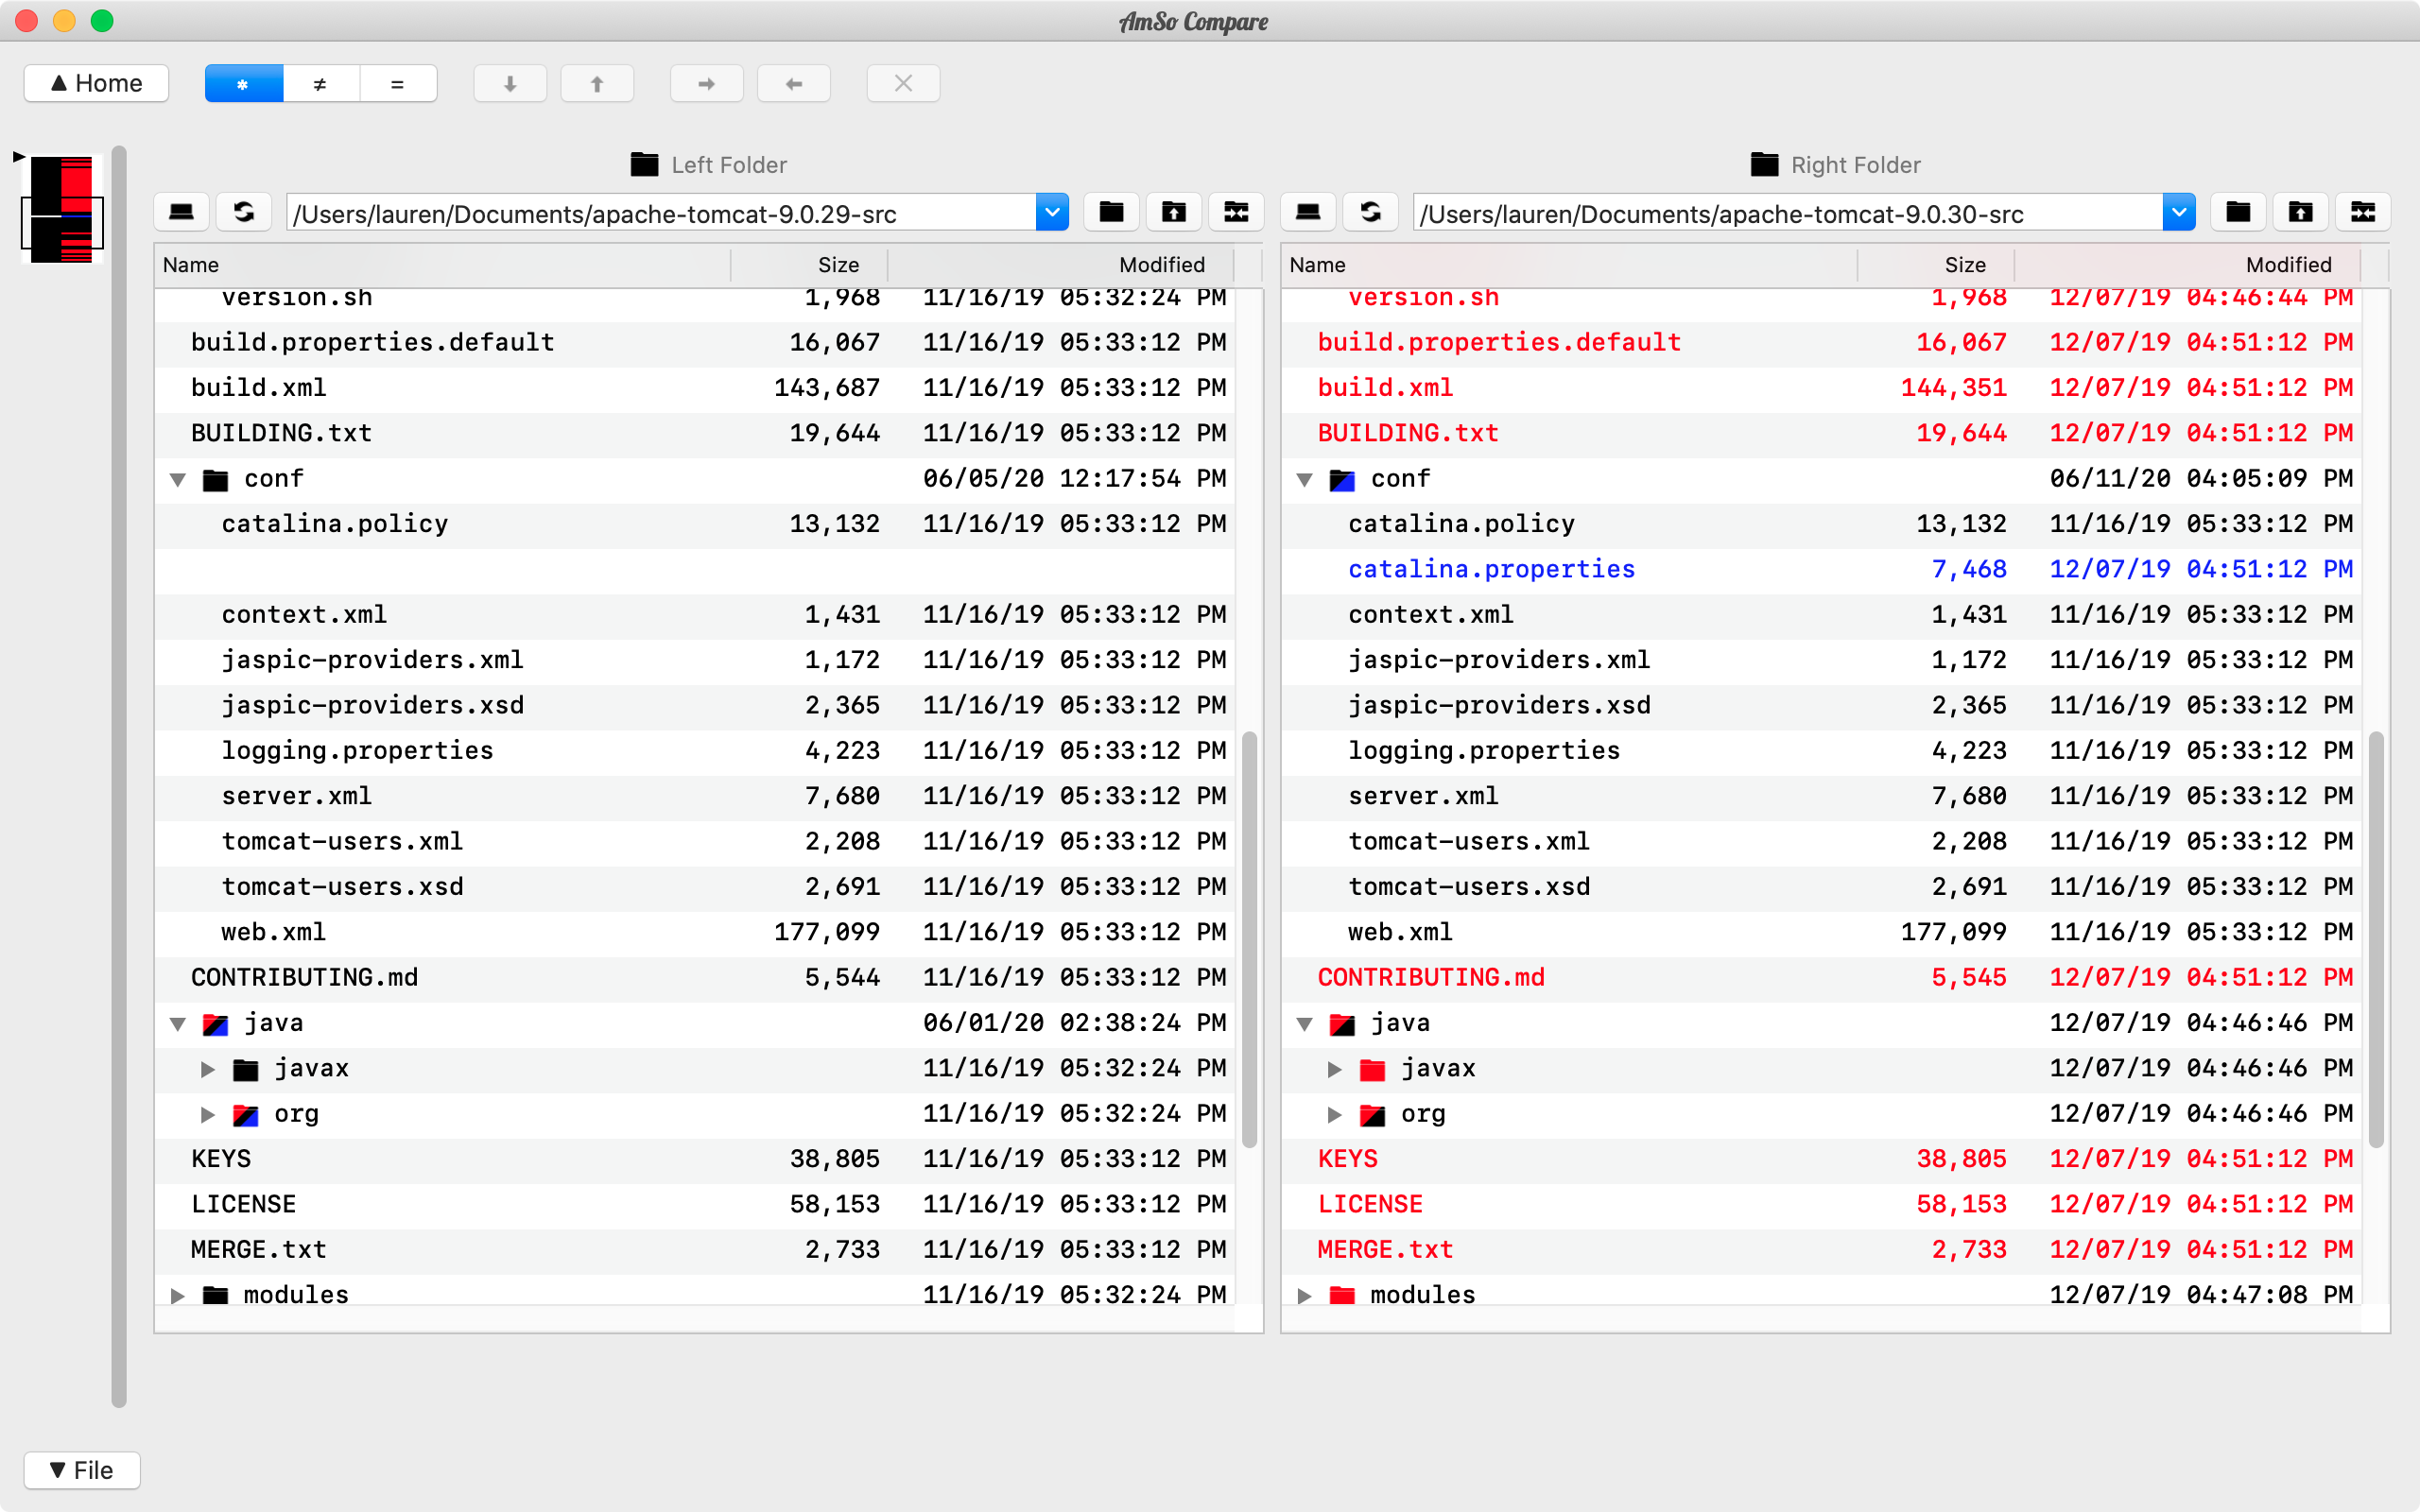The image size is (2420, 1512).
Task: Expand the org folder in left pane
Action: point(208,1114)
